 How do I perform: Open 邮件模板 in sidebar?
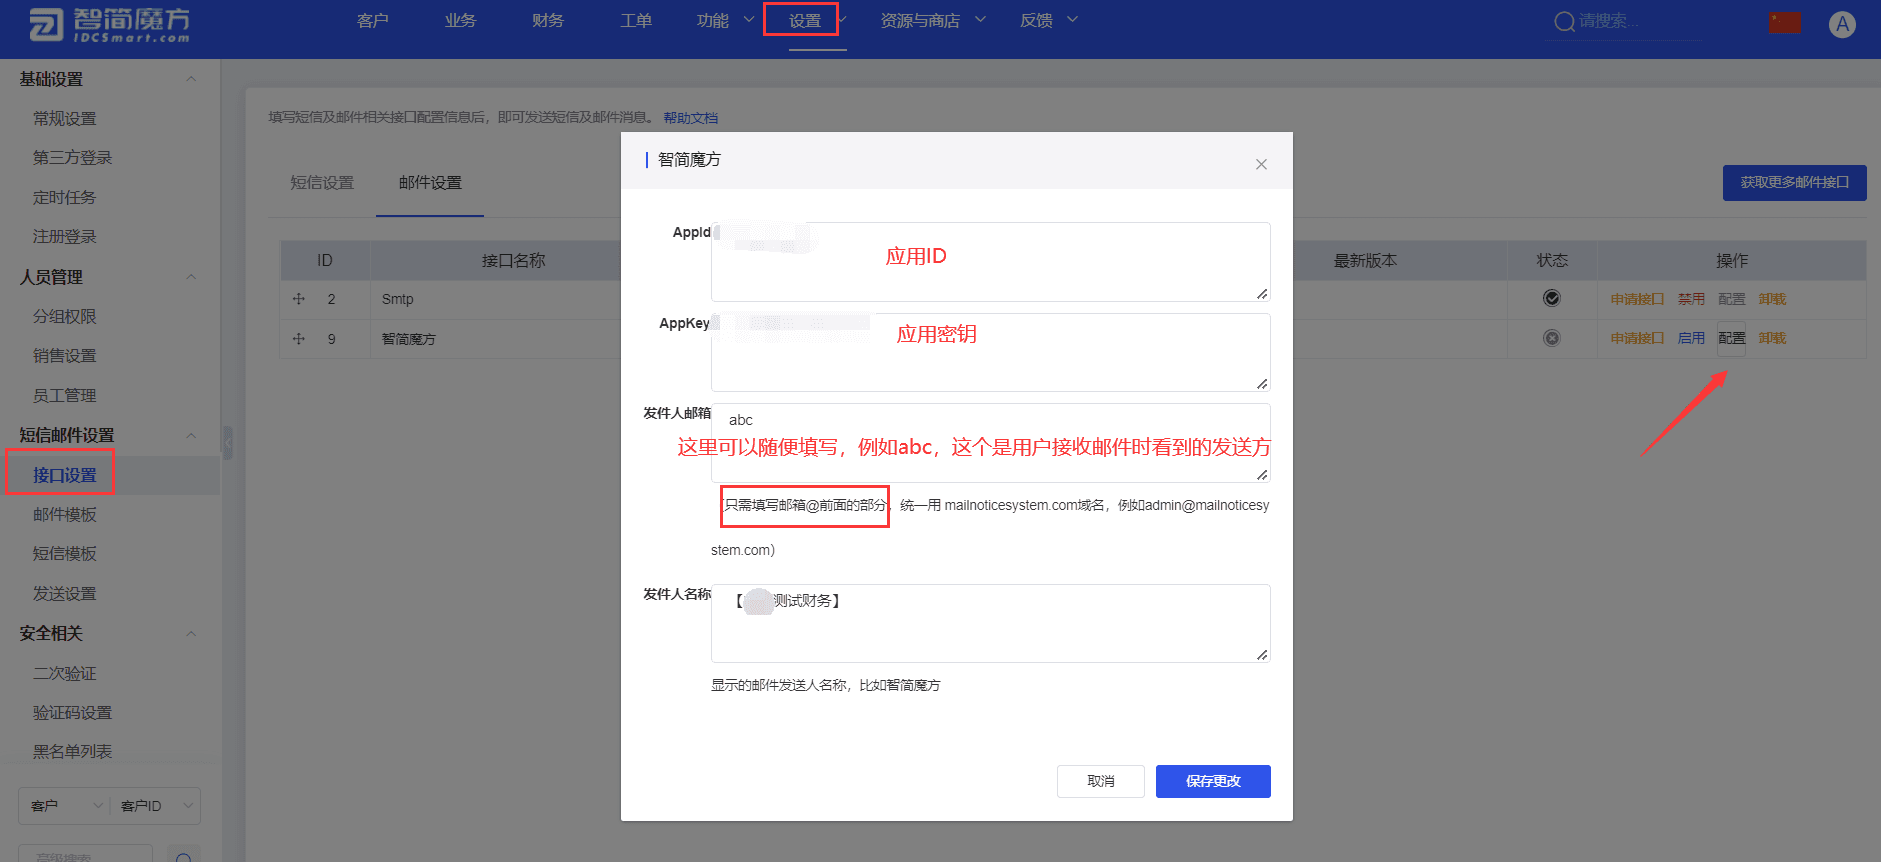[x=64, y=514]
